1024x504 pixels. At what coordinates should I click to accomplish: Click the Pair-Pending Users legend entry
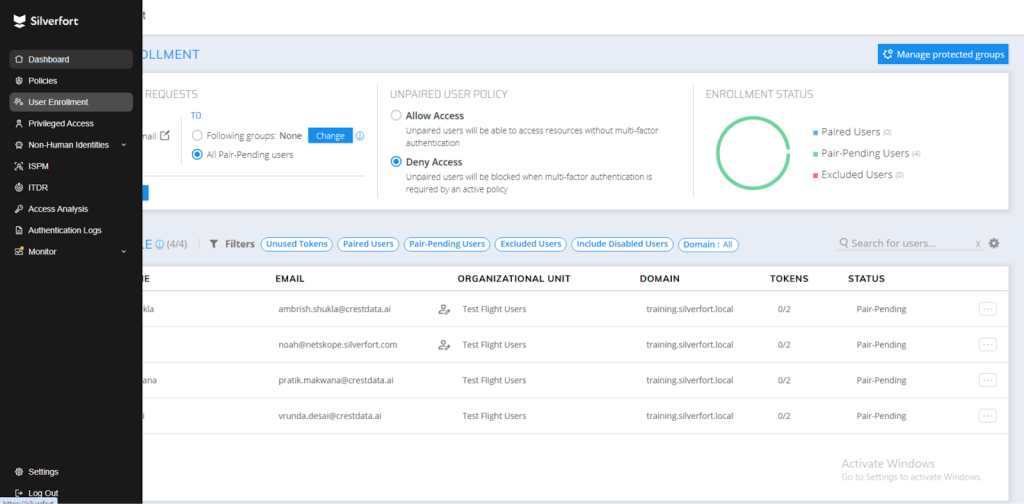[866, 153]
